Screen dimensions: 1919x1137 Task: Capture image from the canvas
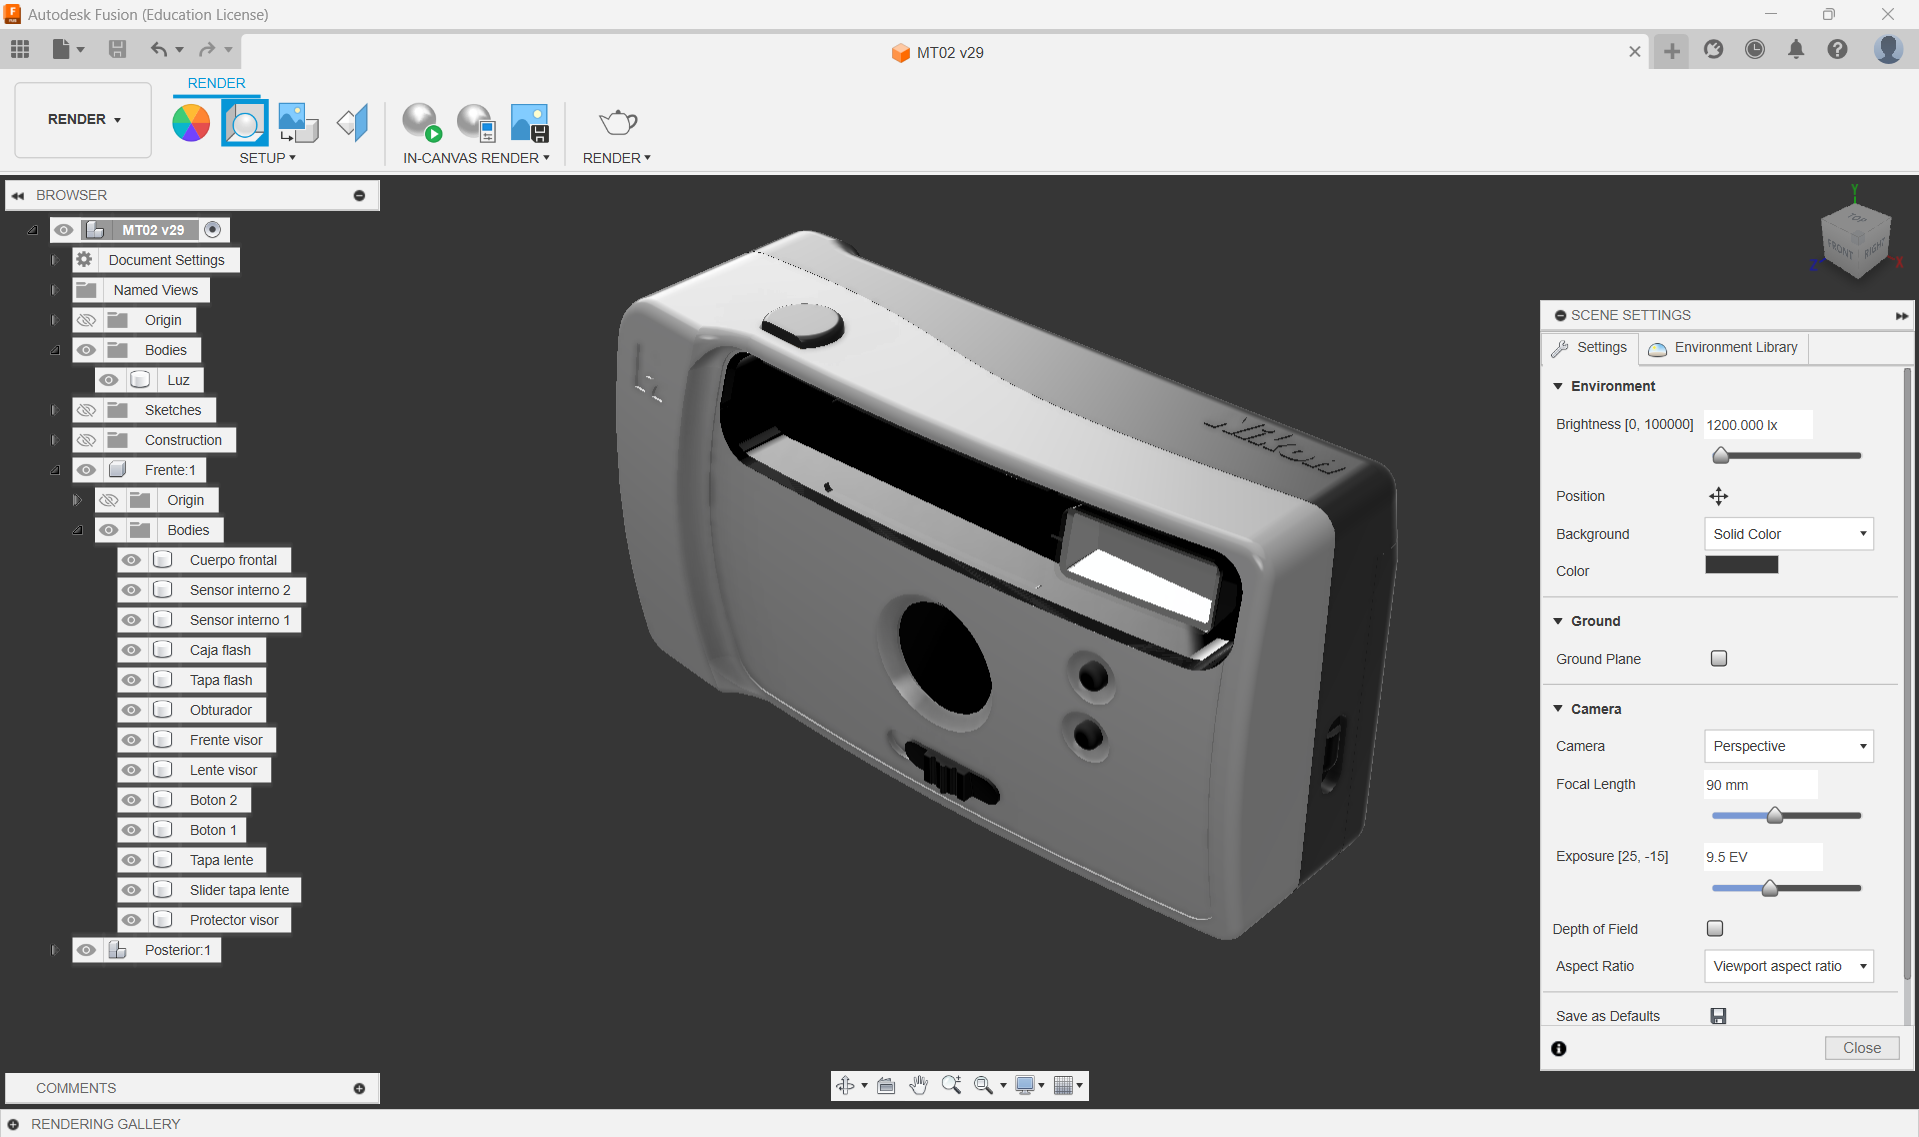tap(530, 123)
